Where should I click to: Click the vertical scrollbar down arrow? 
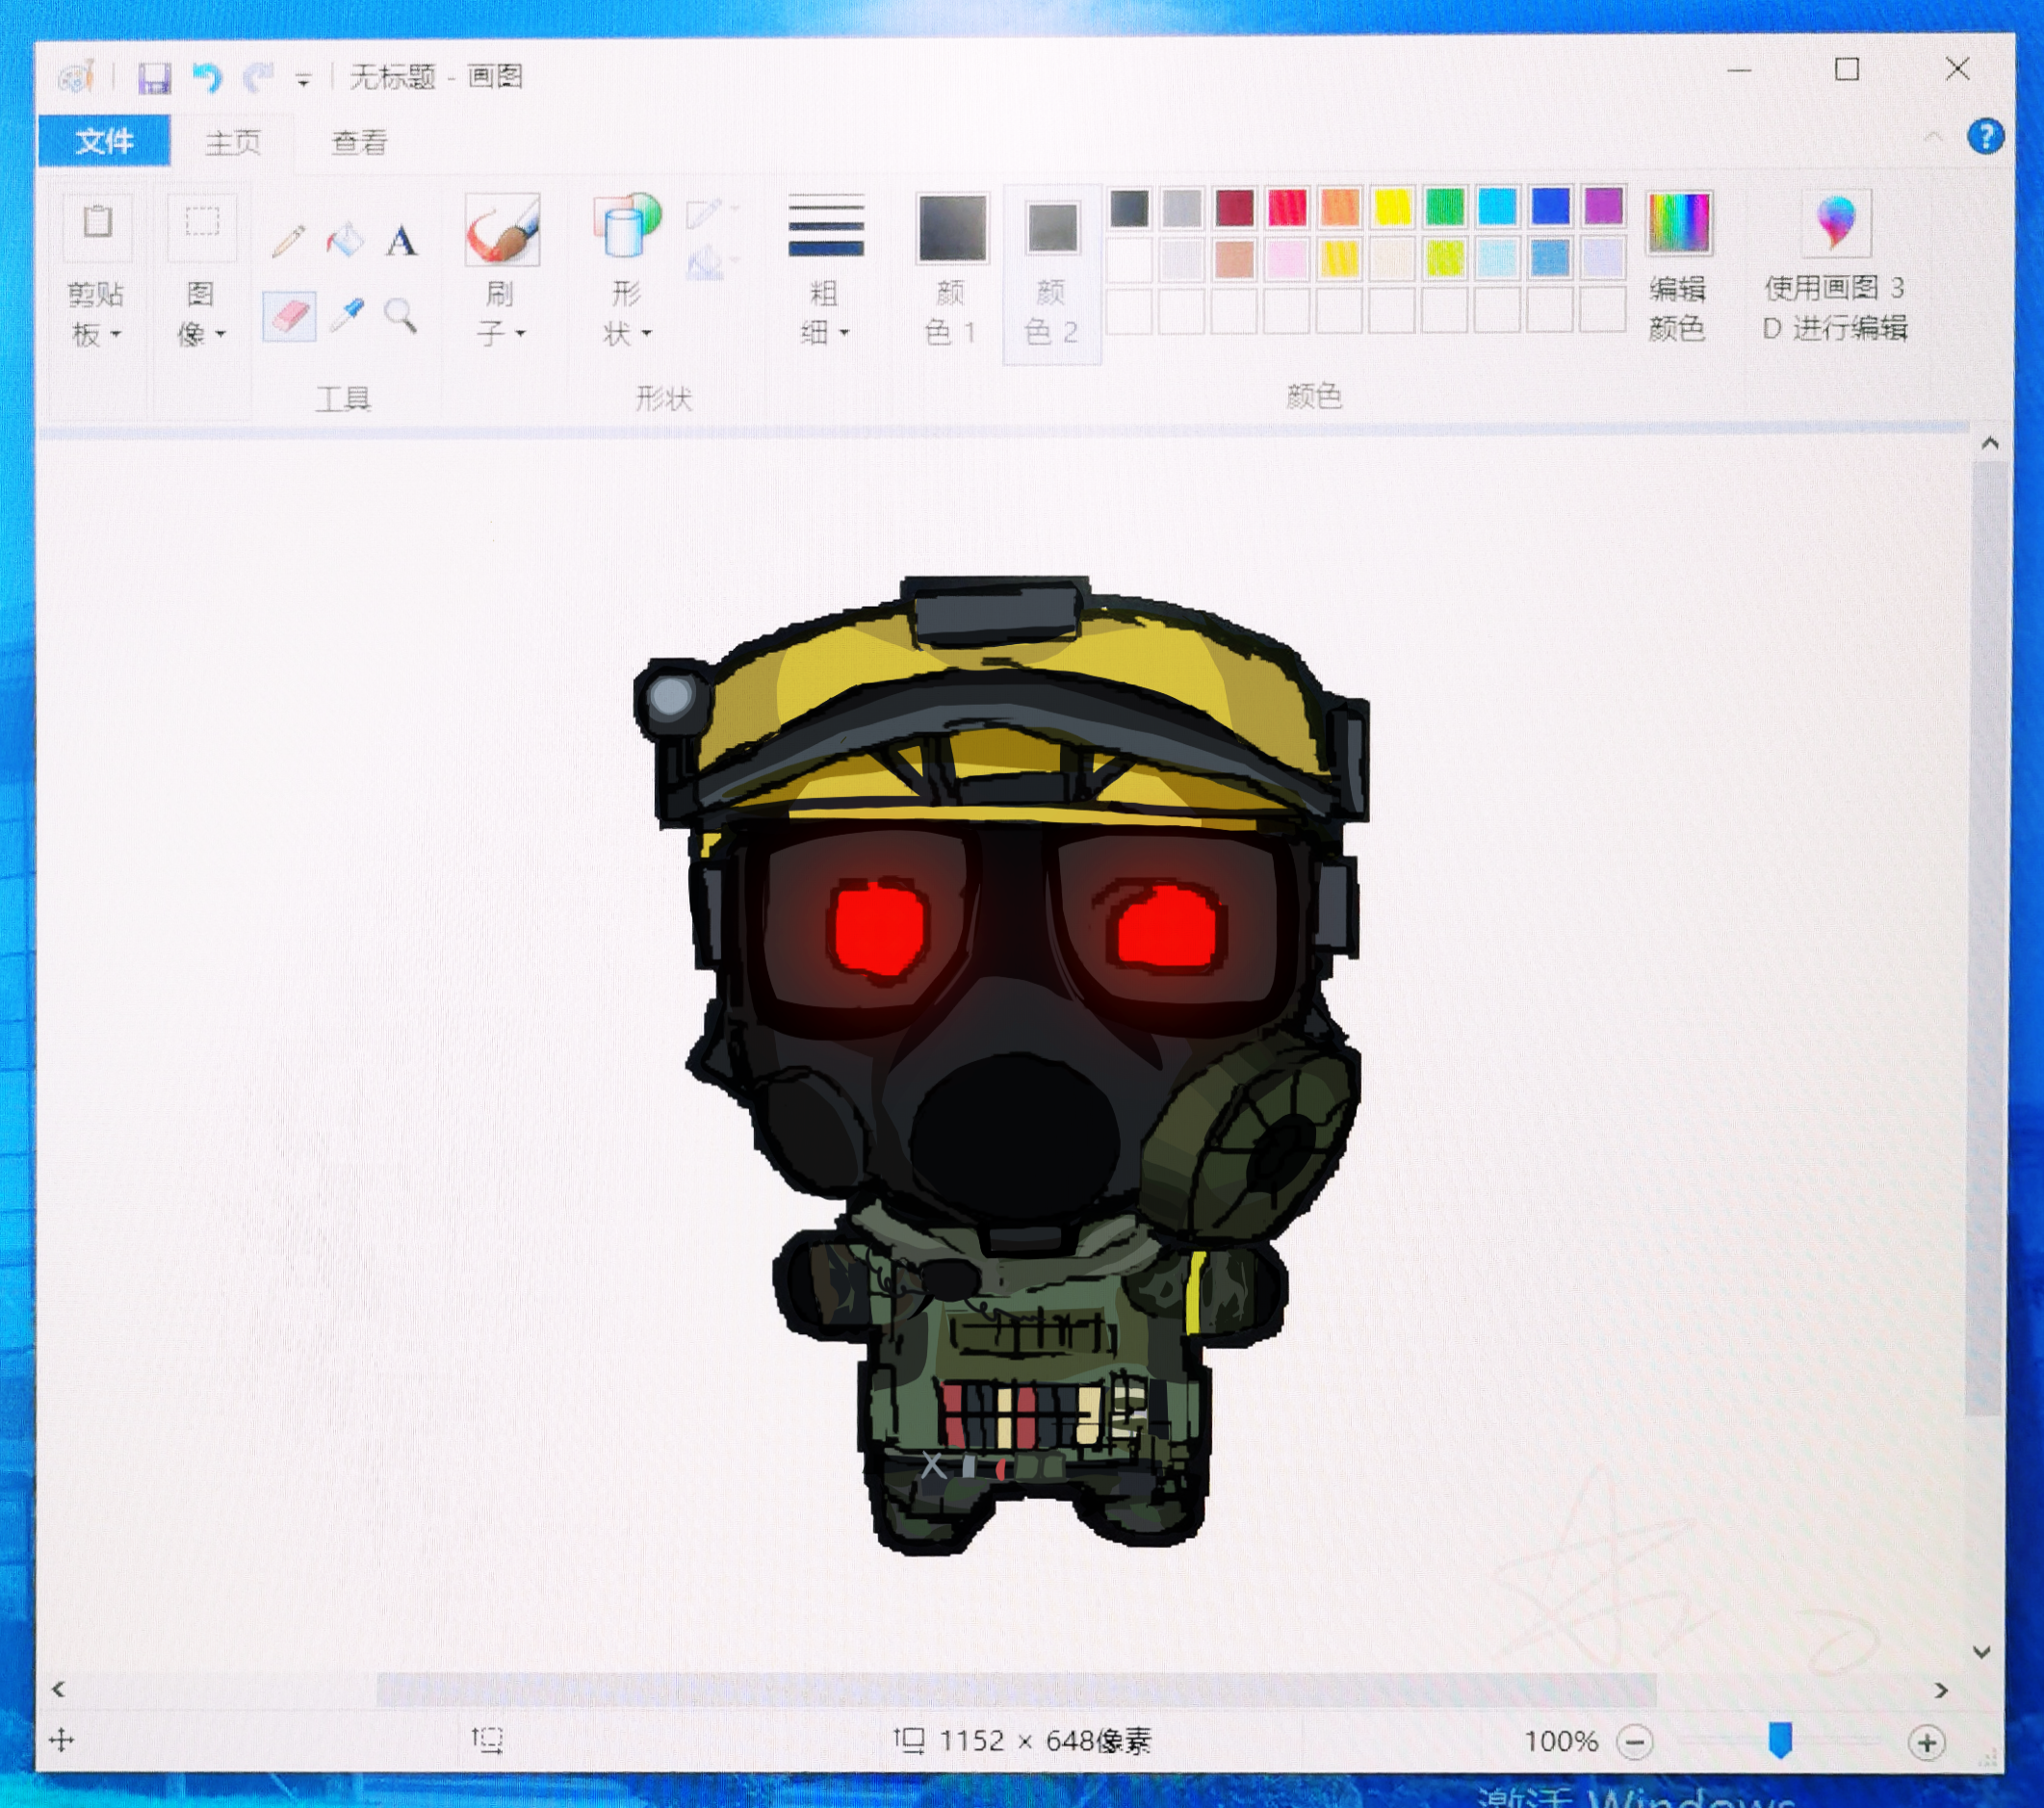tap(1982, 1652)
